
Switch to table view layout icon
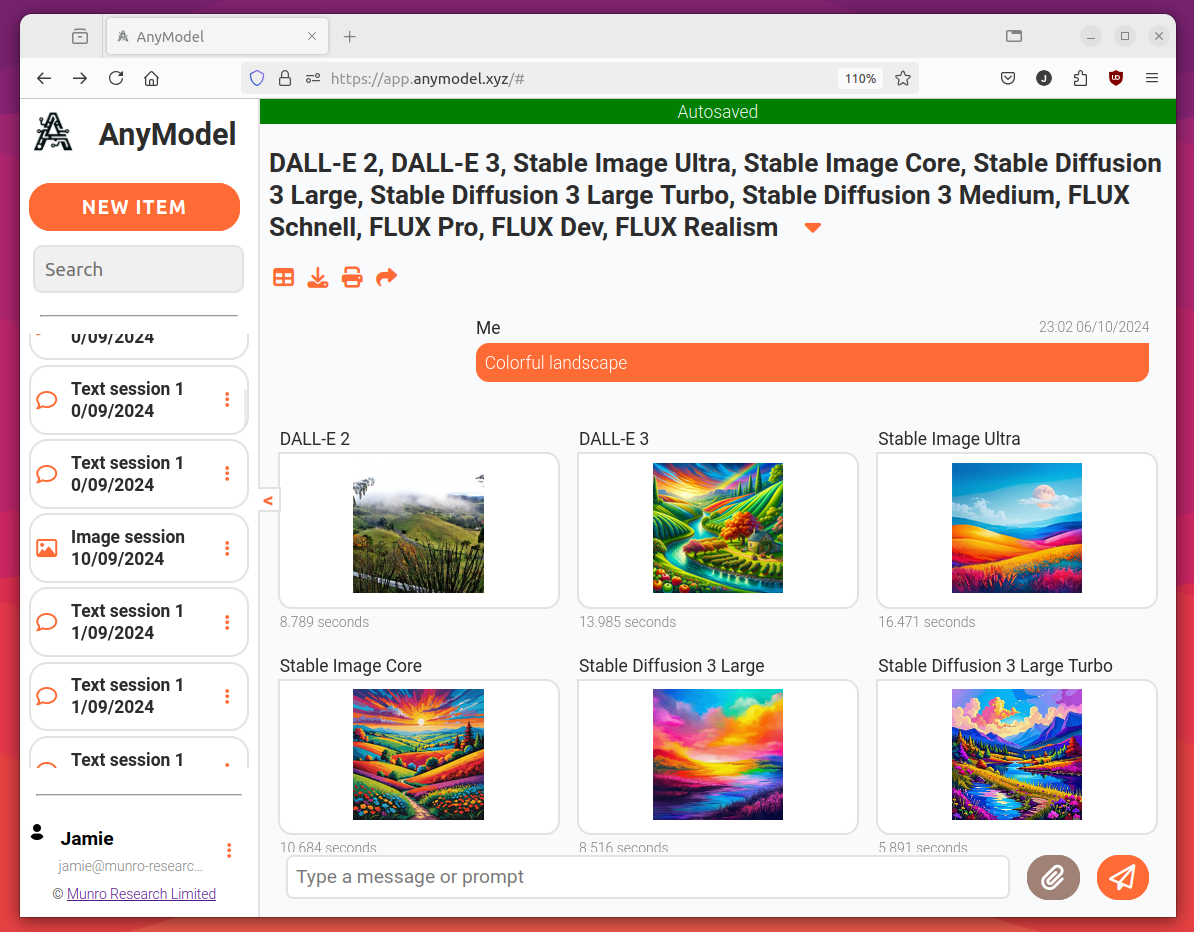coord(283,278)
